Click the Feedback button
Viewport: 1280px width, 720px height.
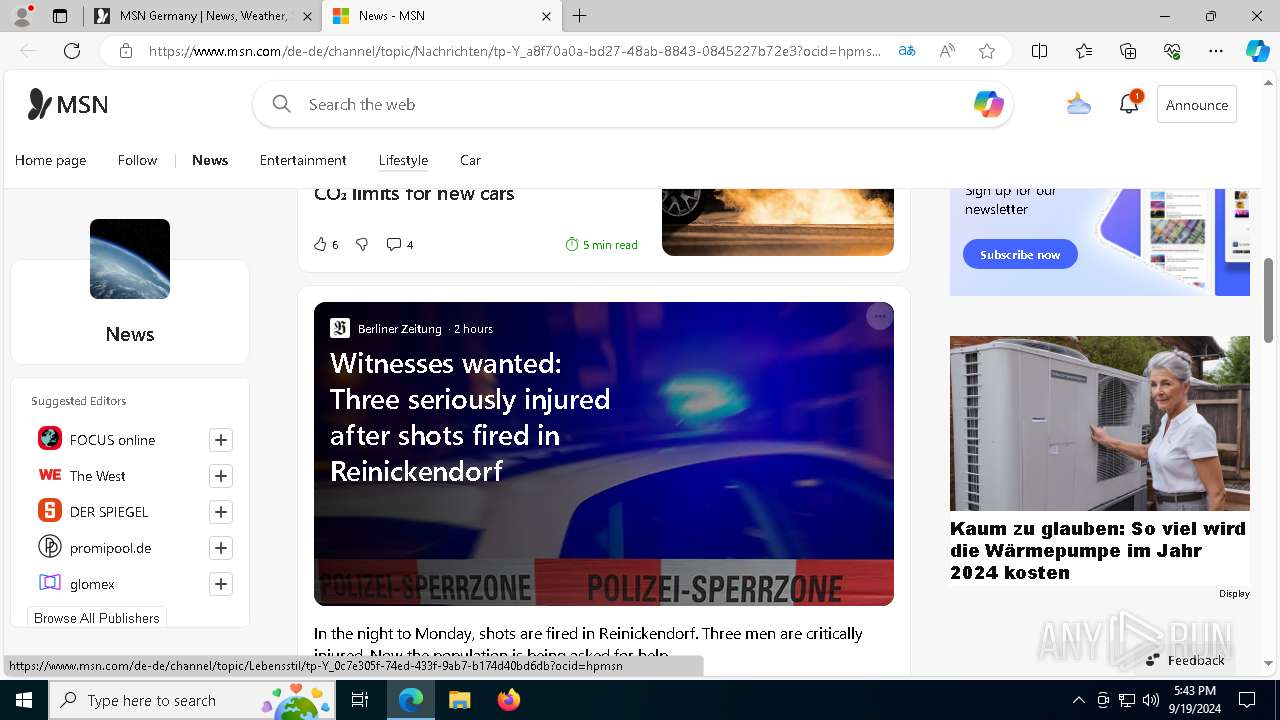tap(1185, 660)
